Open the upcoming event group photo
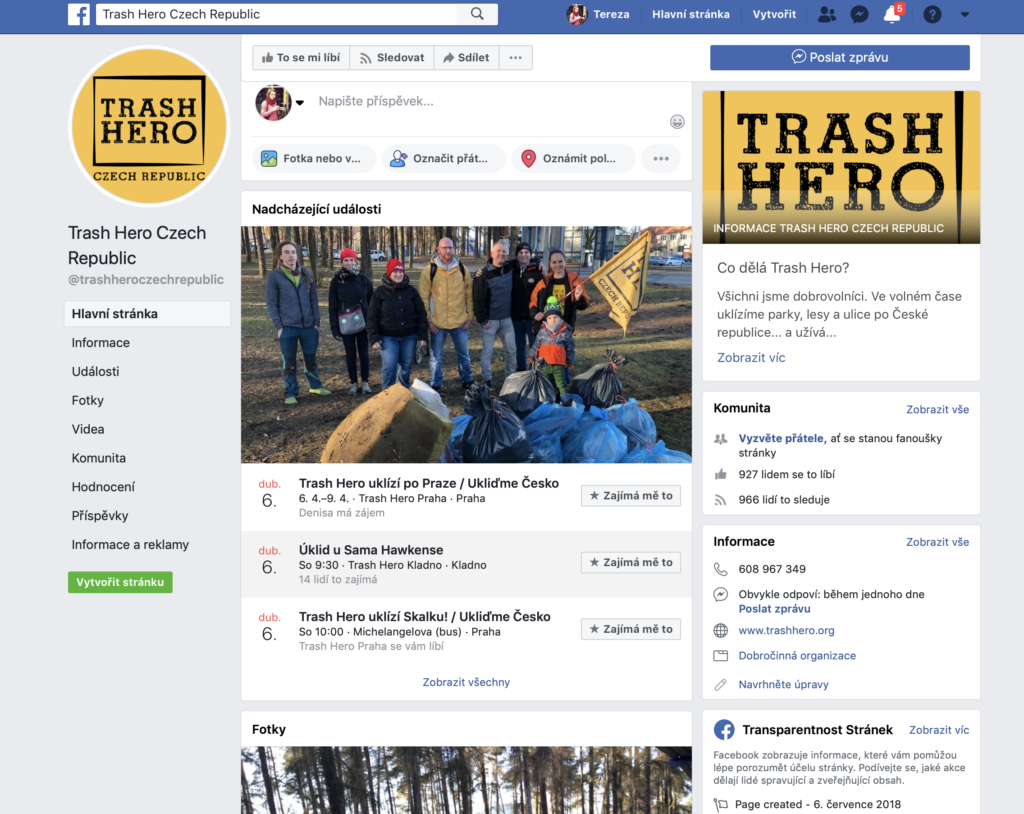Screen dimensions: 1024x814 point(466,344)
